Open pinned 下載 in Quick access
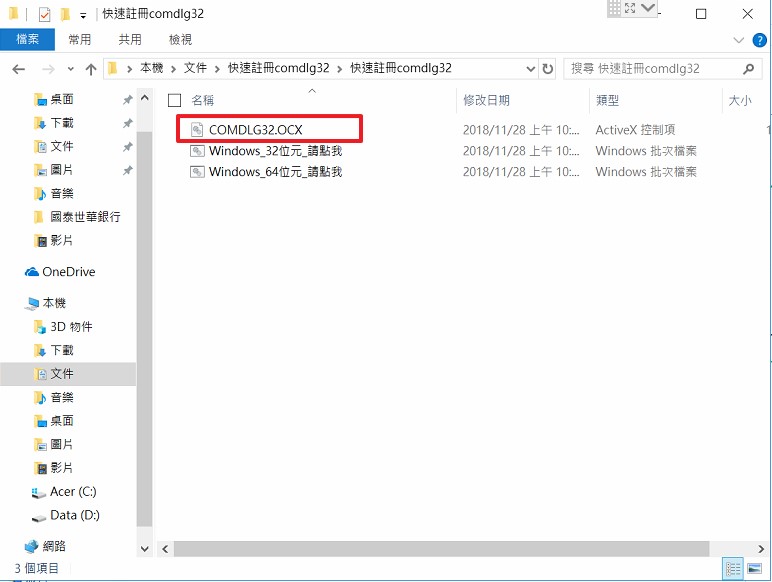Image resolution: width=772 pixels, height=582 pixels. (62, 123)
